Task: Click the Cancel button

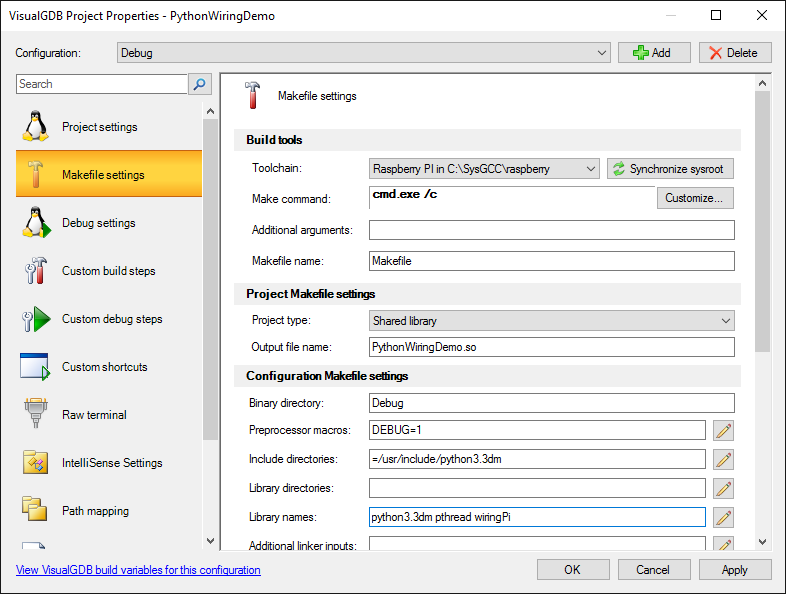Action: pos(654,570)
